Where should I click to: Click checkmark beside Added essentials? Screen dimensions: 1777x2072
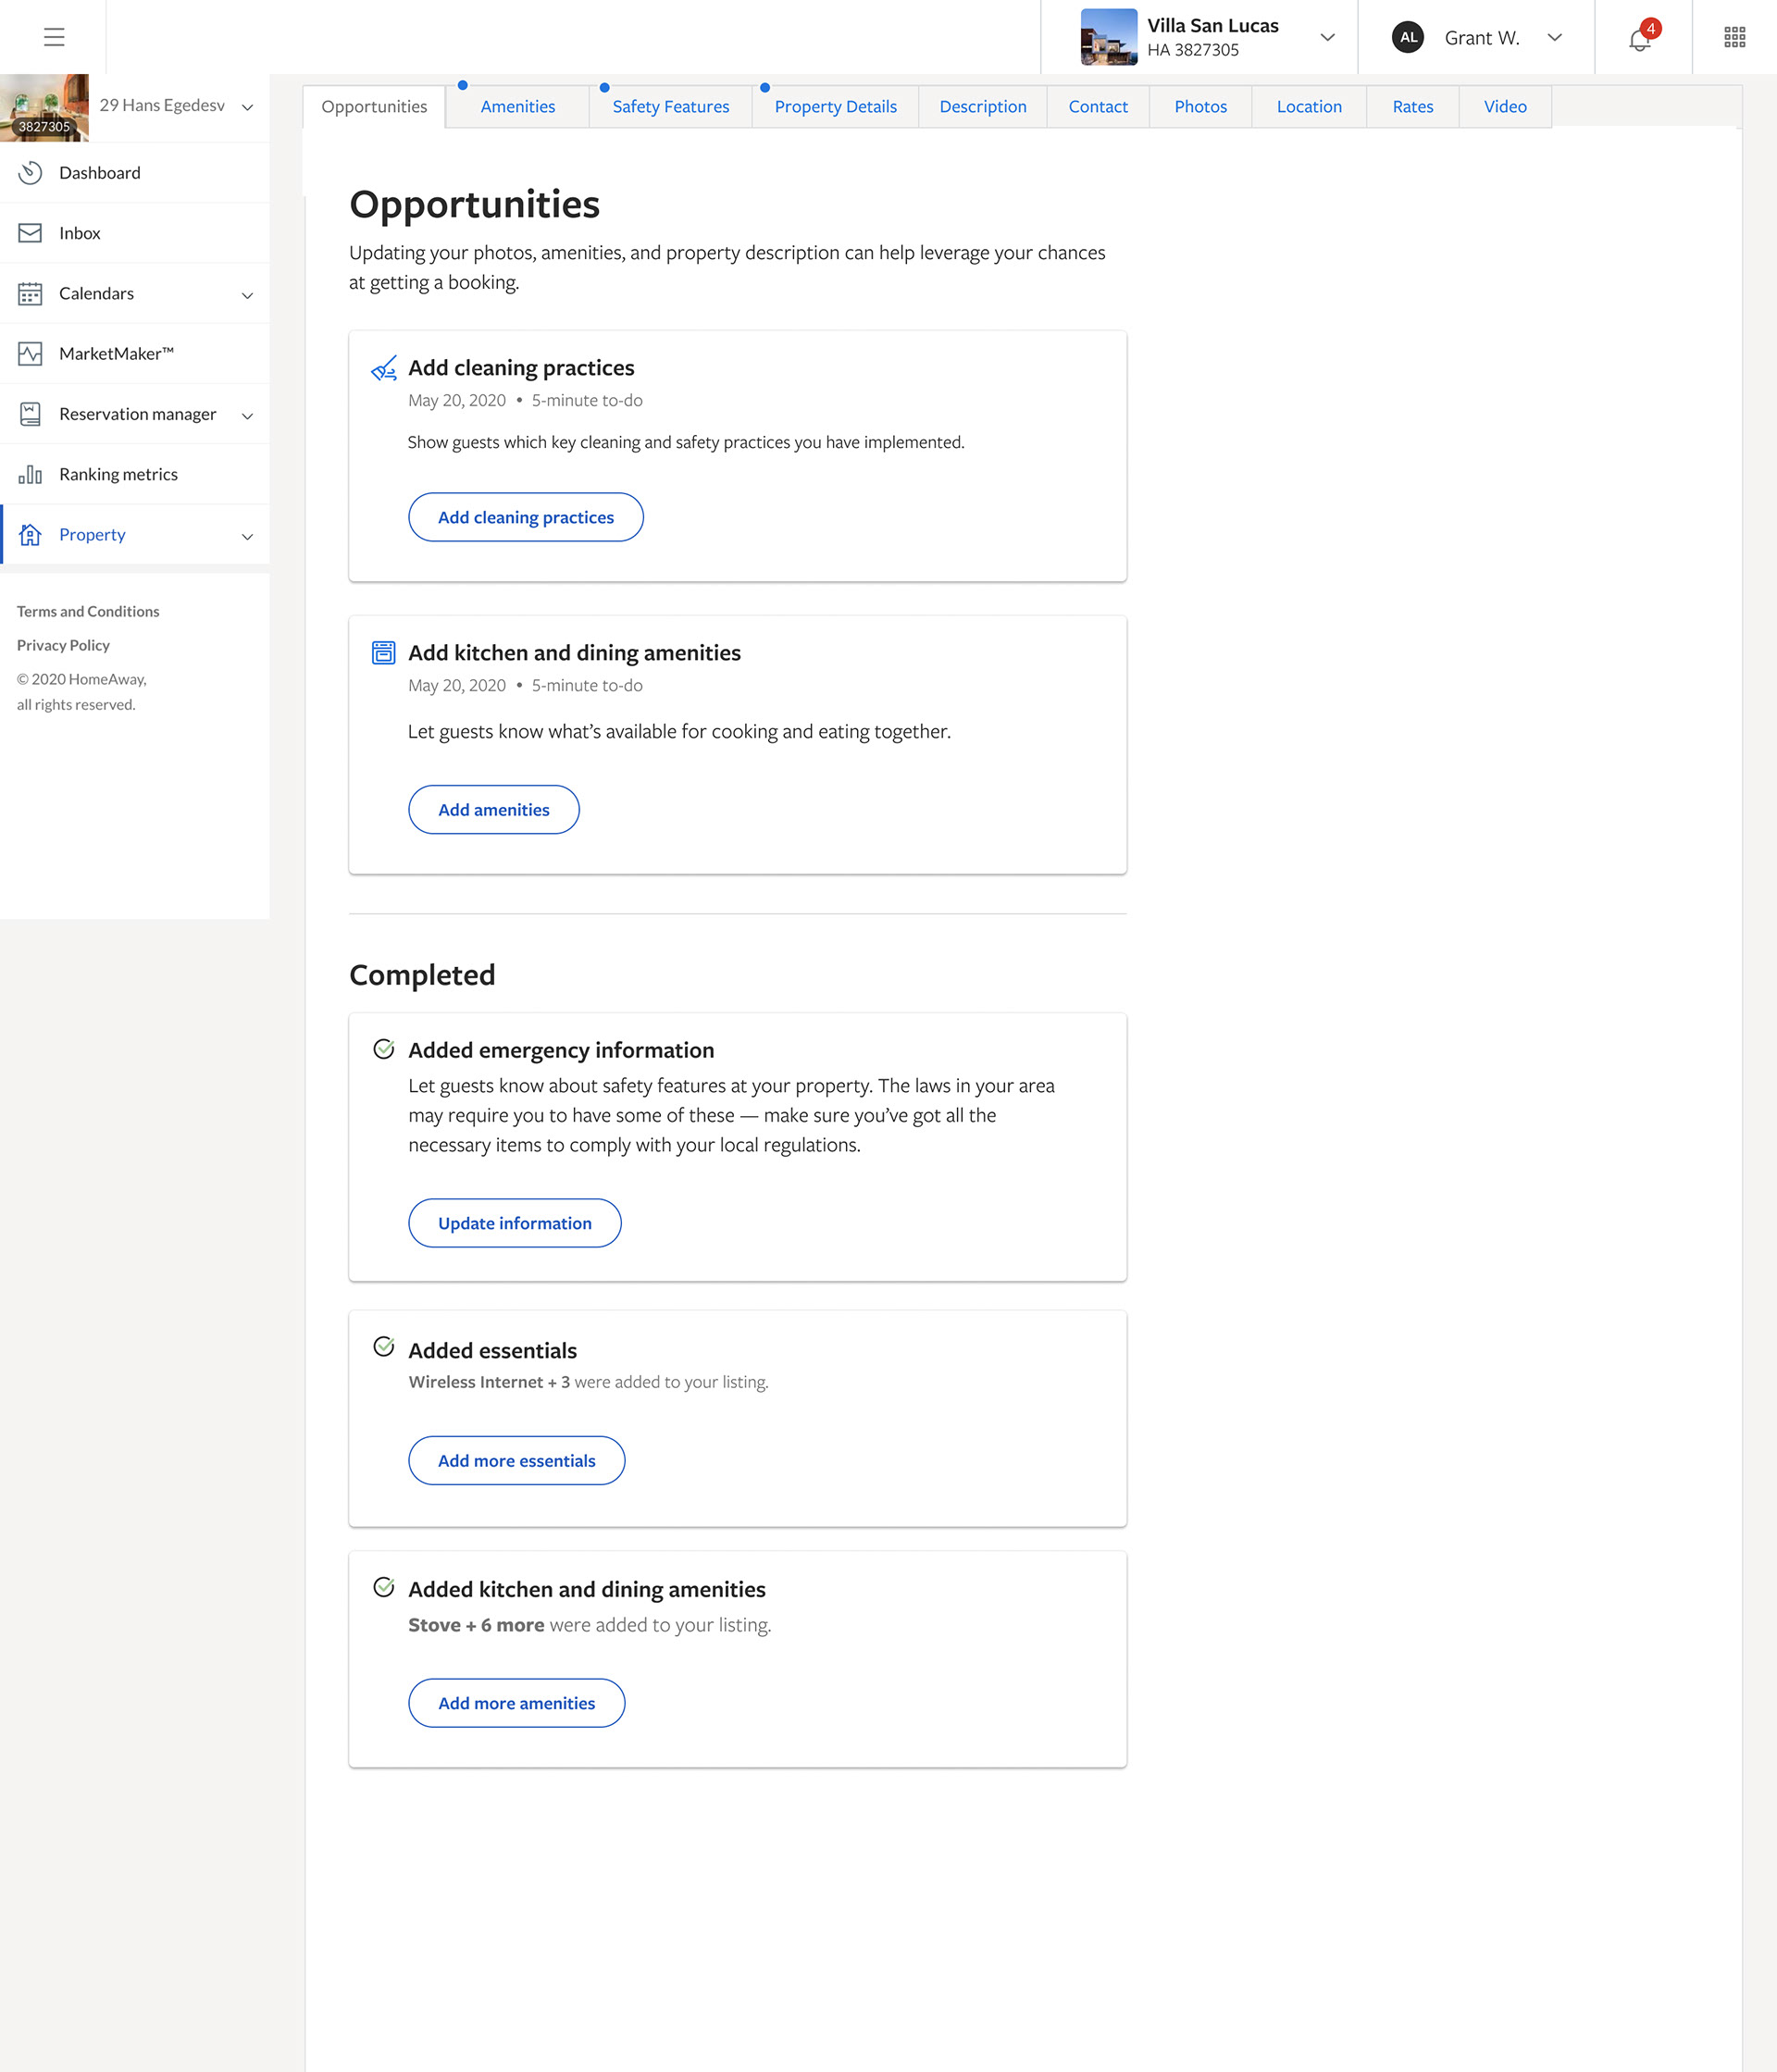coord(384,1347)
